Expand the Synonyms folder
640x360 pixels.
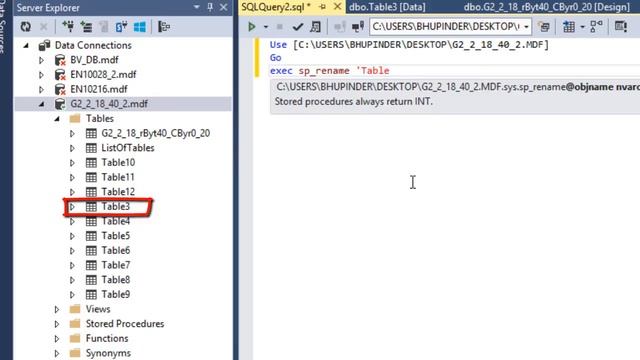[x=57, y=353]
